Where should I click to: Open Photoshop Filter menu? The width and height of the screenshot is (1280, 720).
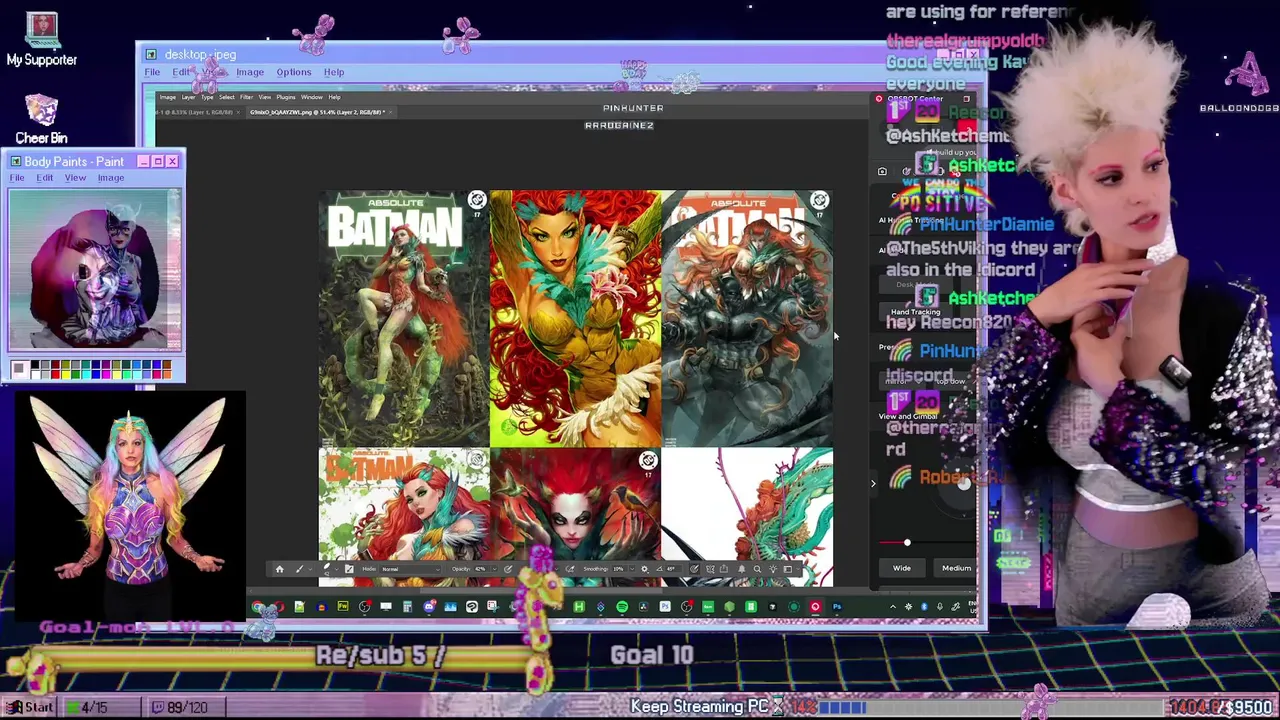pyautogui.click(x=246, y=97)
